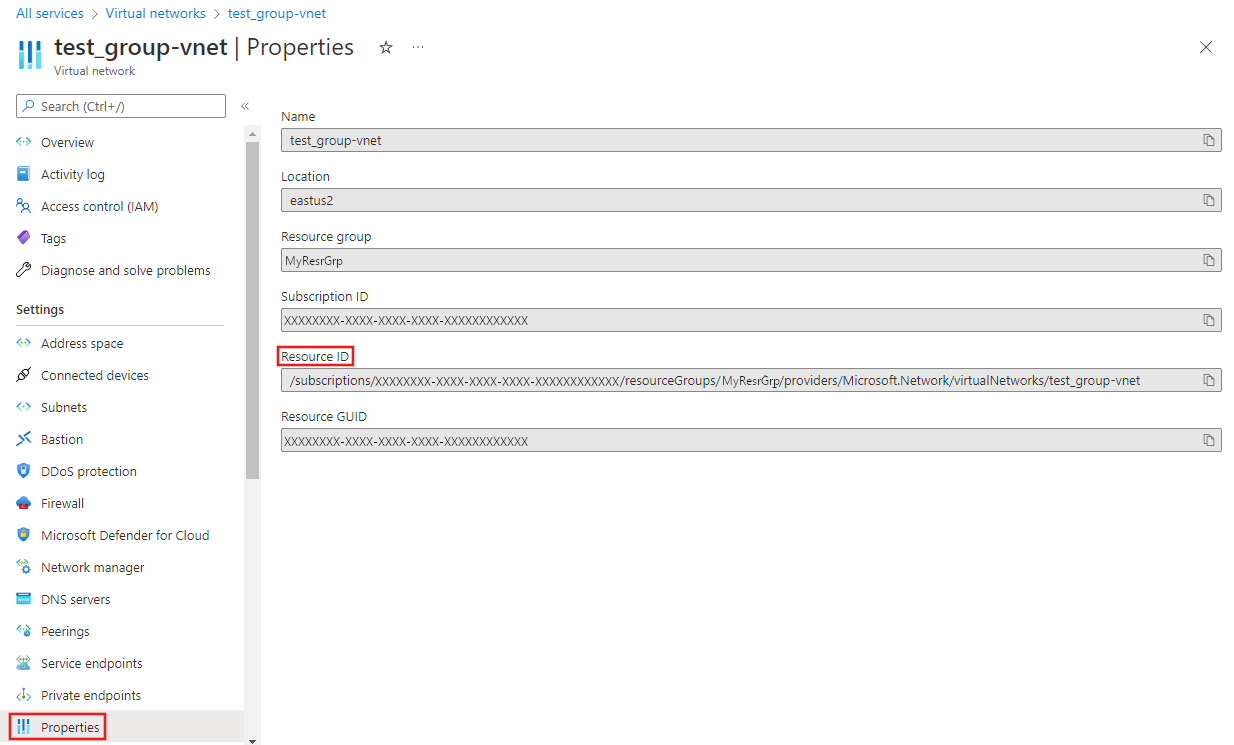Click the Access control (IAM) icon
This screenshot has height=745, width=1234.
(24, 206)
